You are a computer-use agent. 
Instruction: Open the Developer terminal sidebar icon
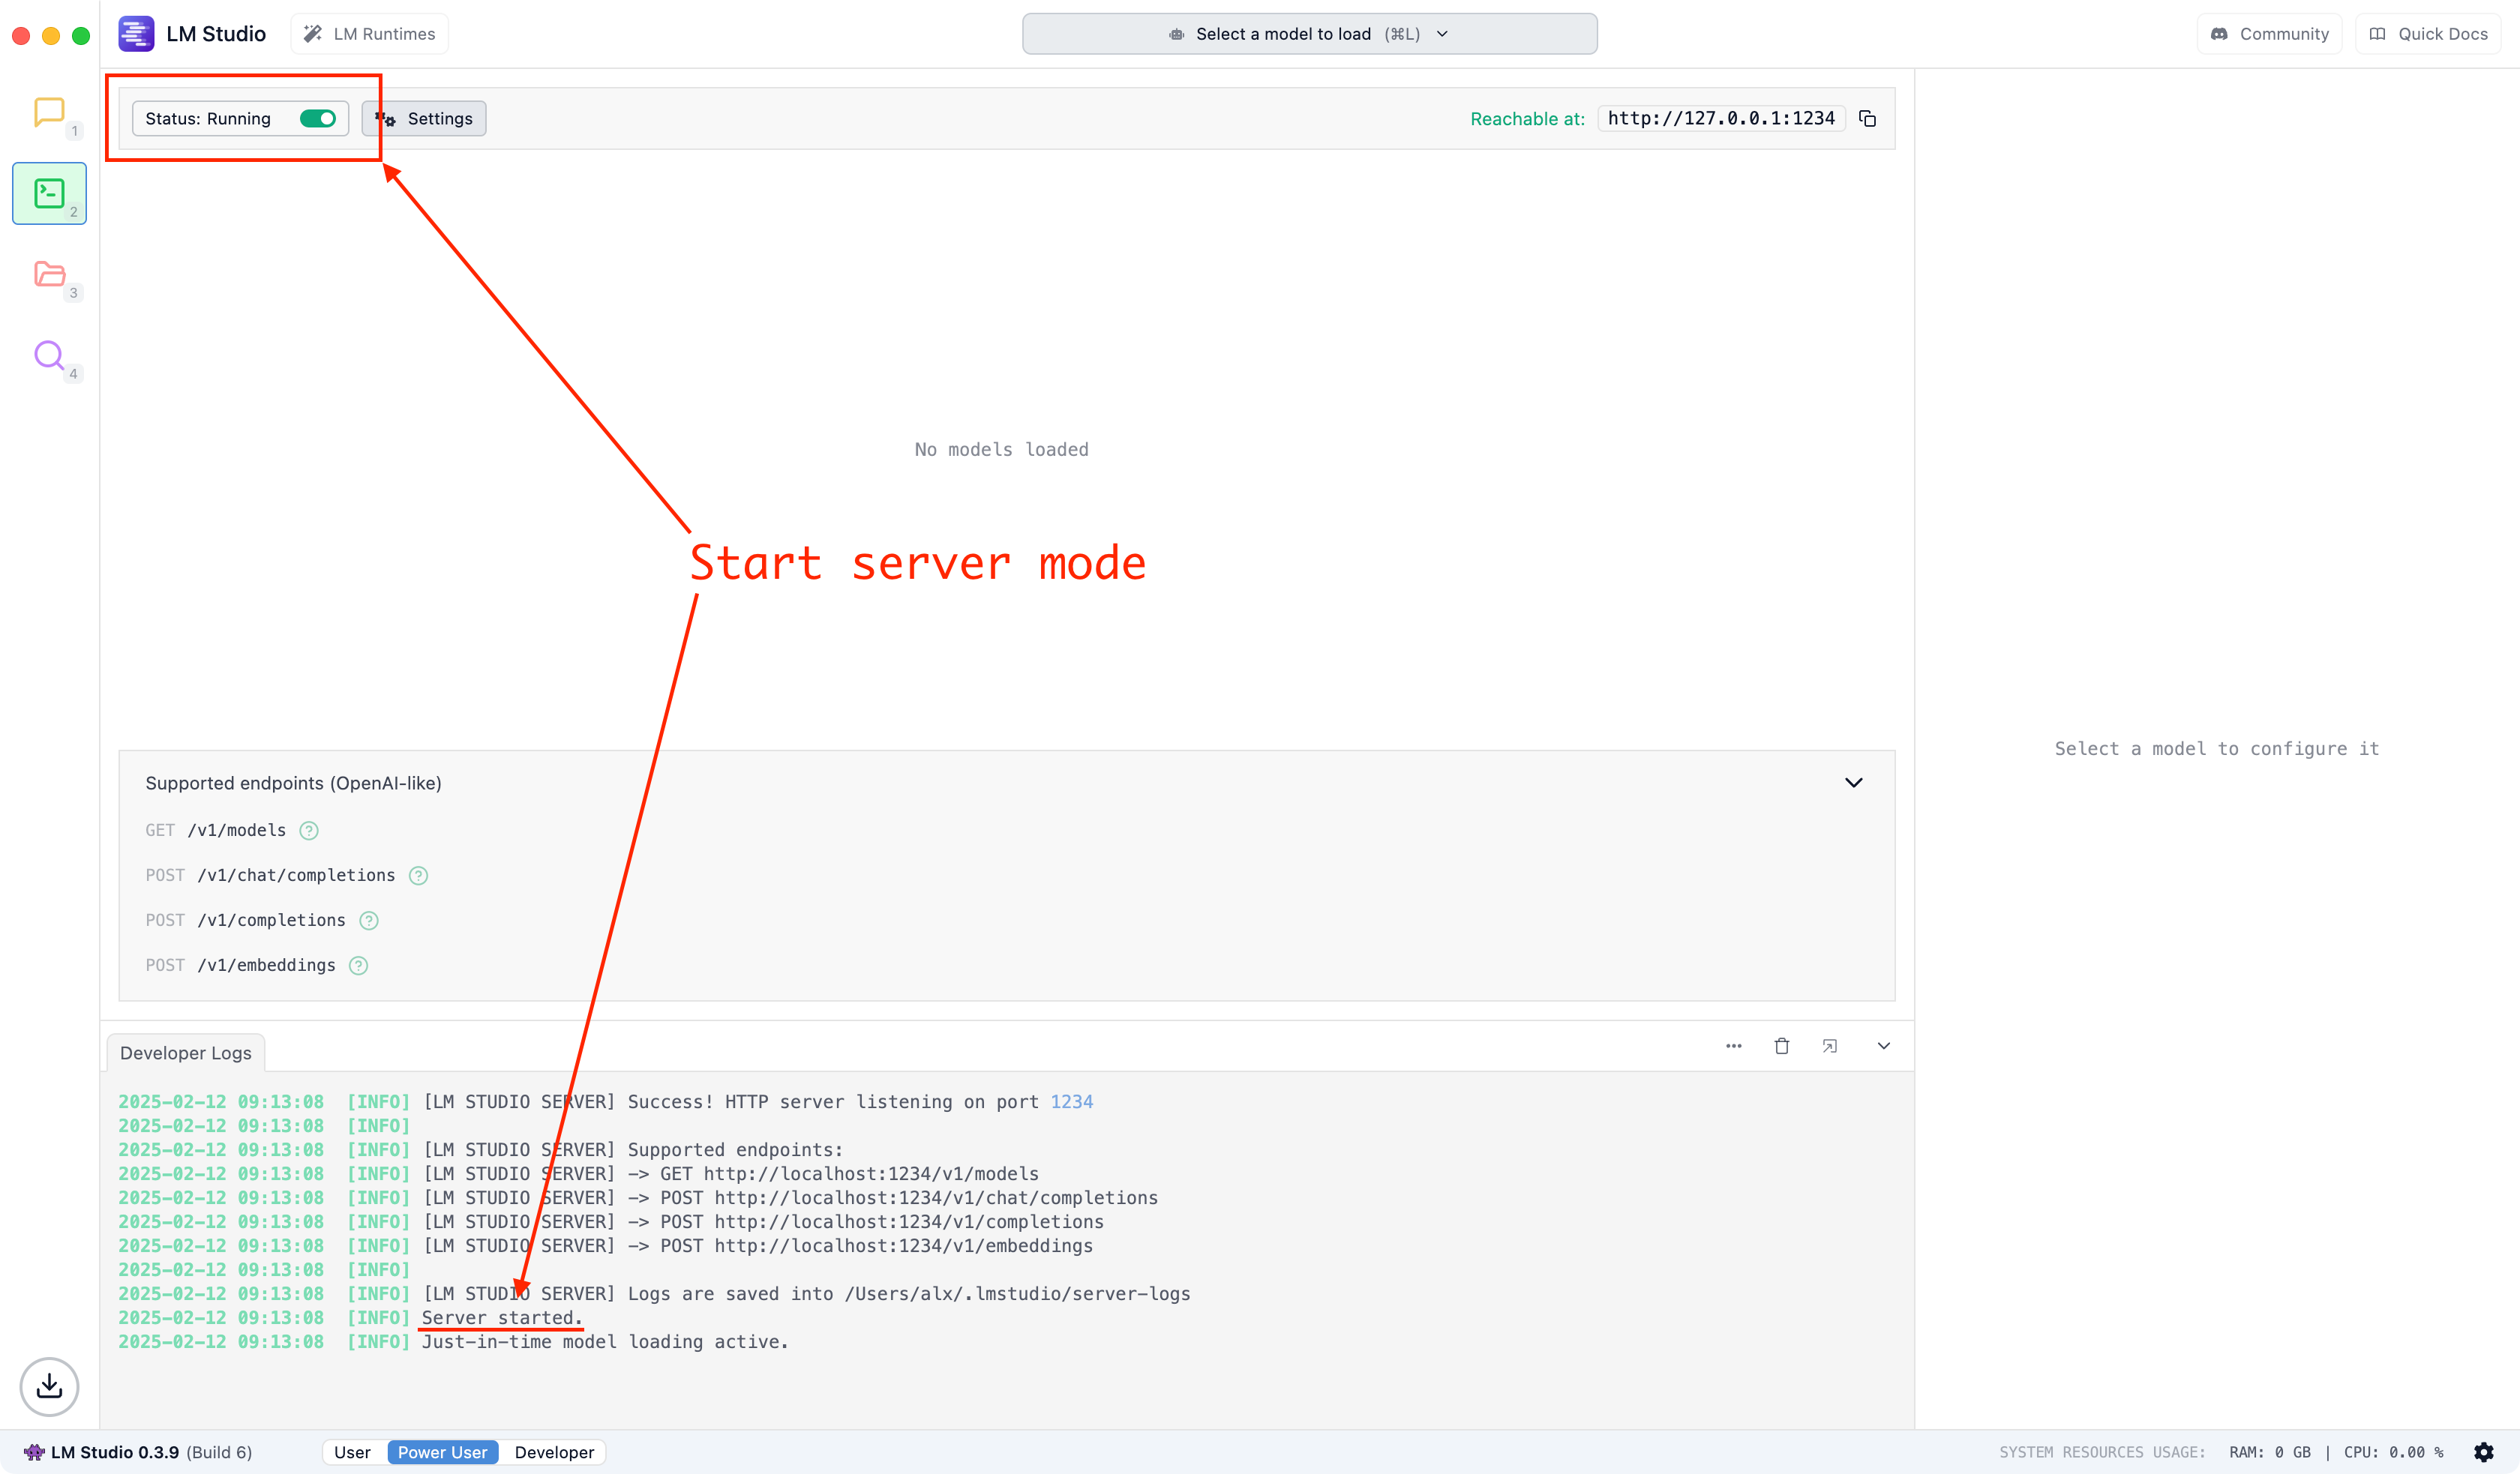click(49, 193)
